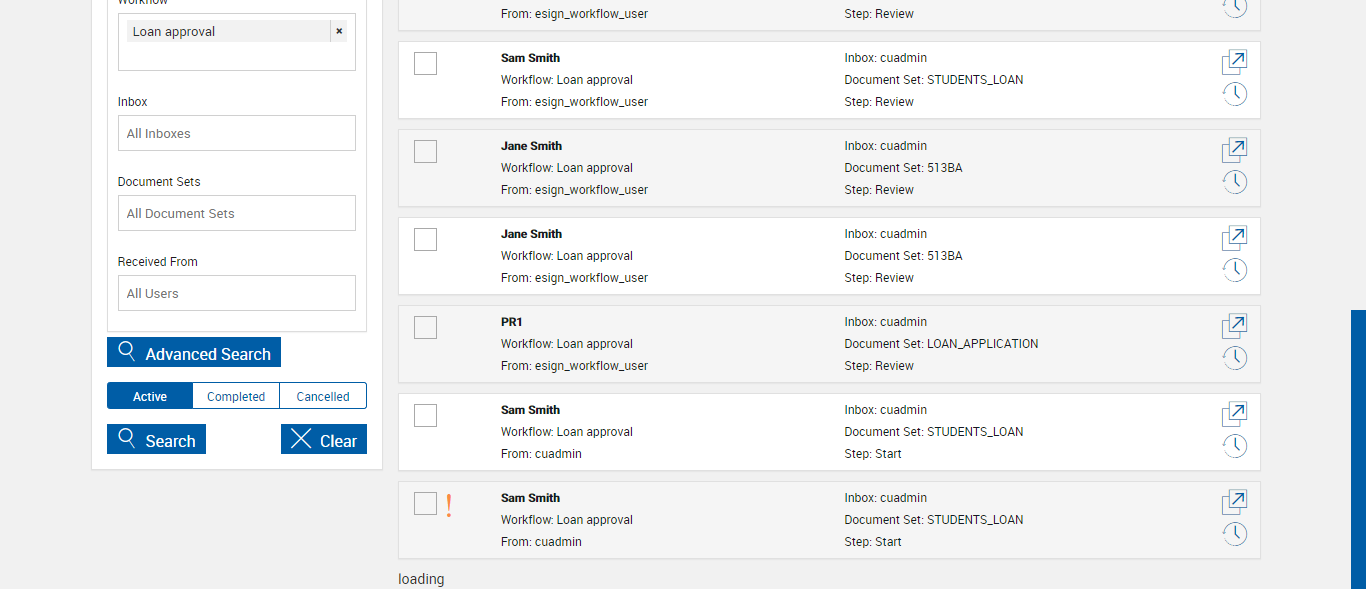
Task: Open Sam Smith Review step item
Action: pos(1234,62)
